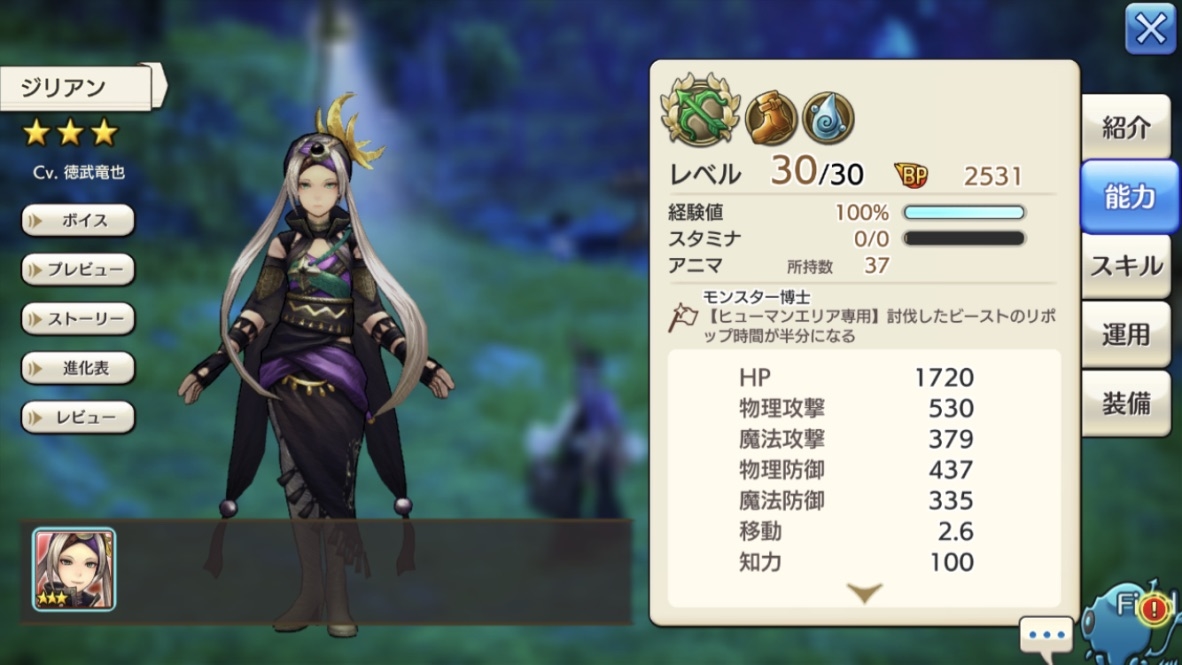Open the プレビュー preview button
This screenshot has width=1182, height=665.
[78, 270]
